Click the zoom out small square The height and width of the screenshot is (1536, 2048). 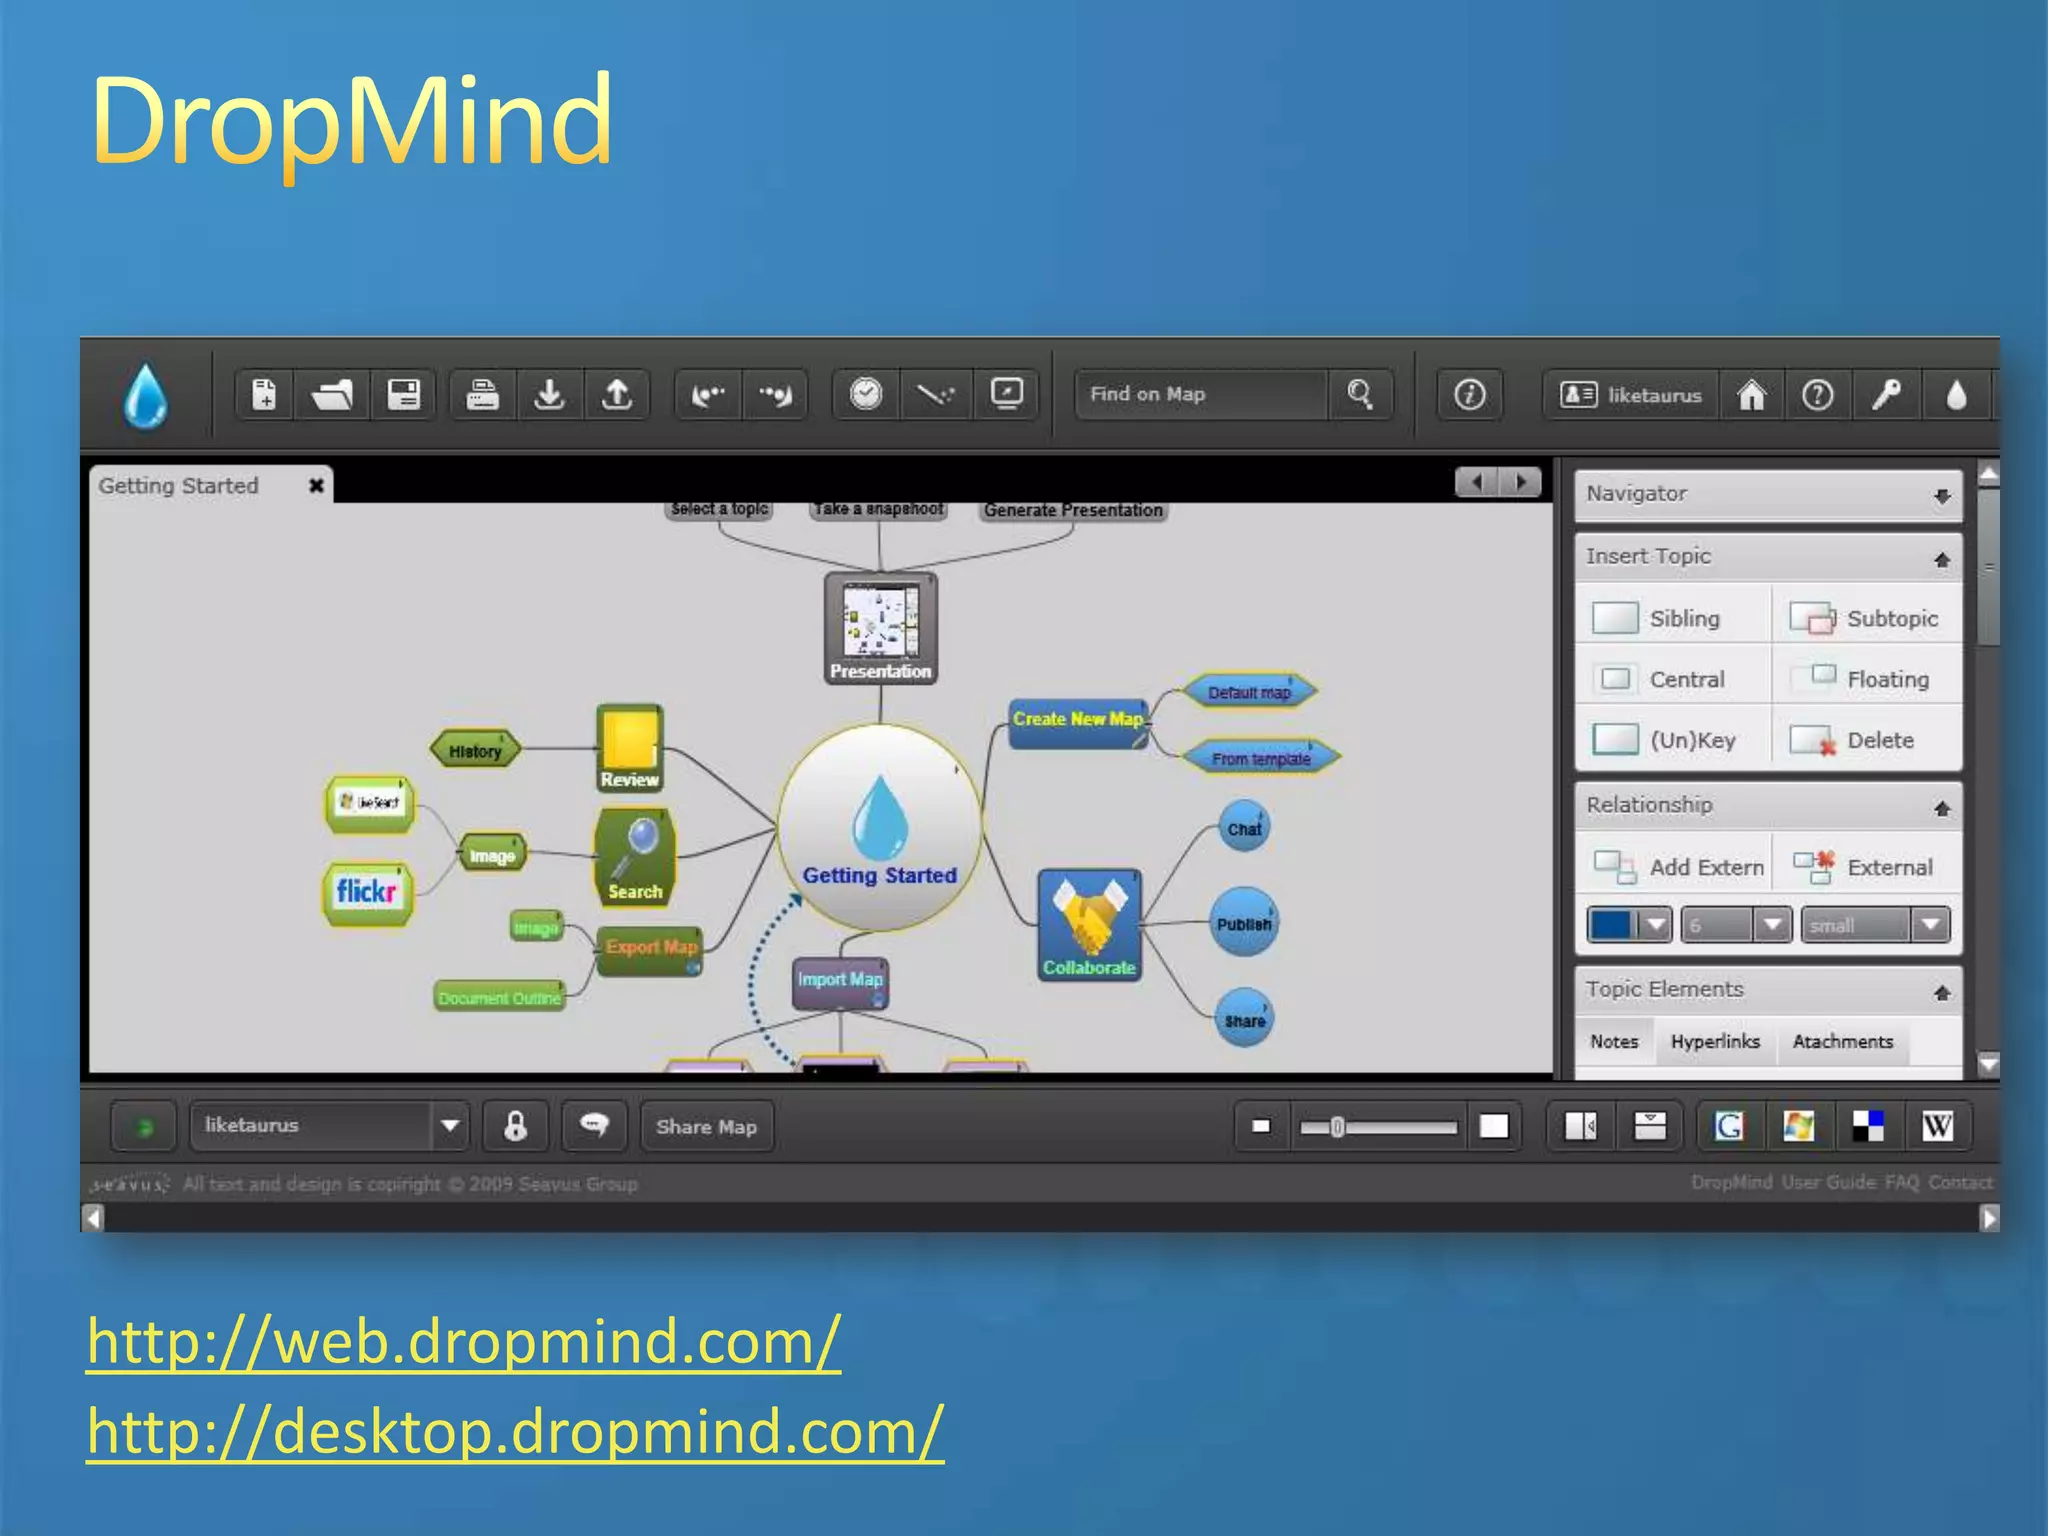(x=1261, y=1126)
